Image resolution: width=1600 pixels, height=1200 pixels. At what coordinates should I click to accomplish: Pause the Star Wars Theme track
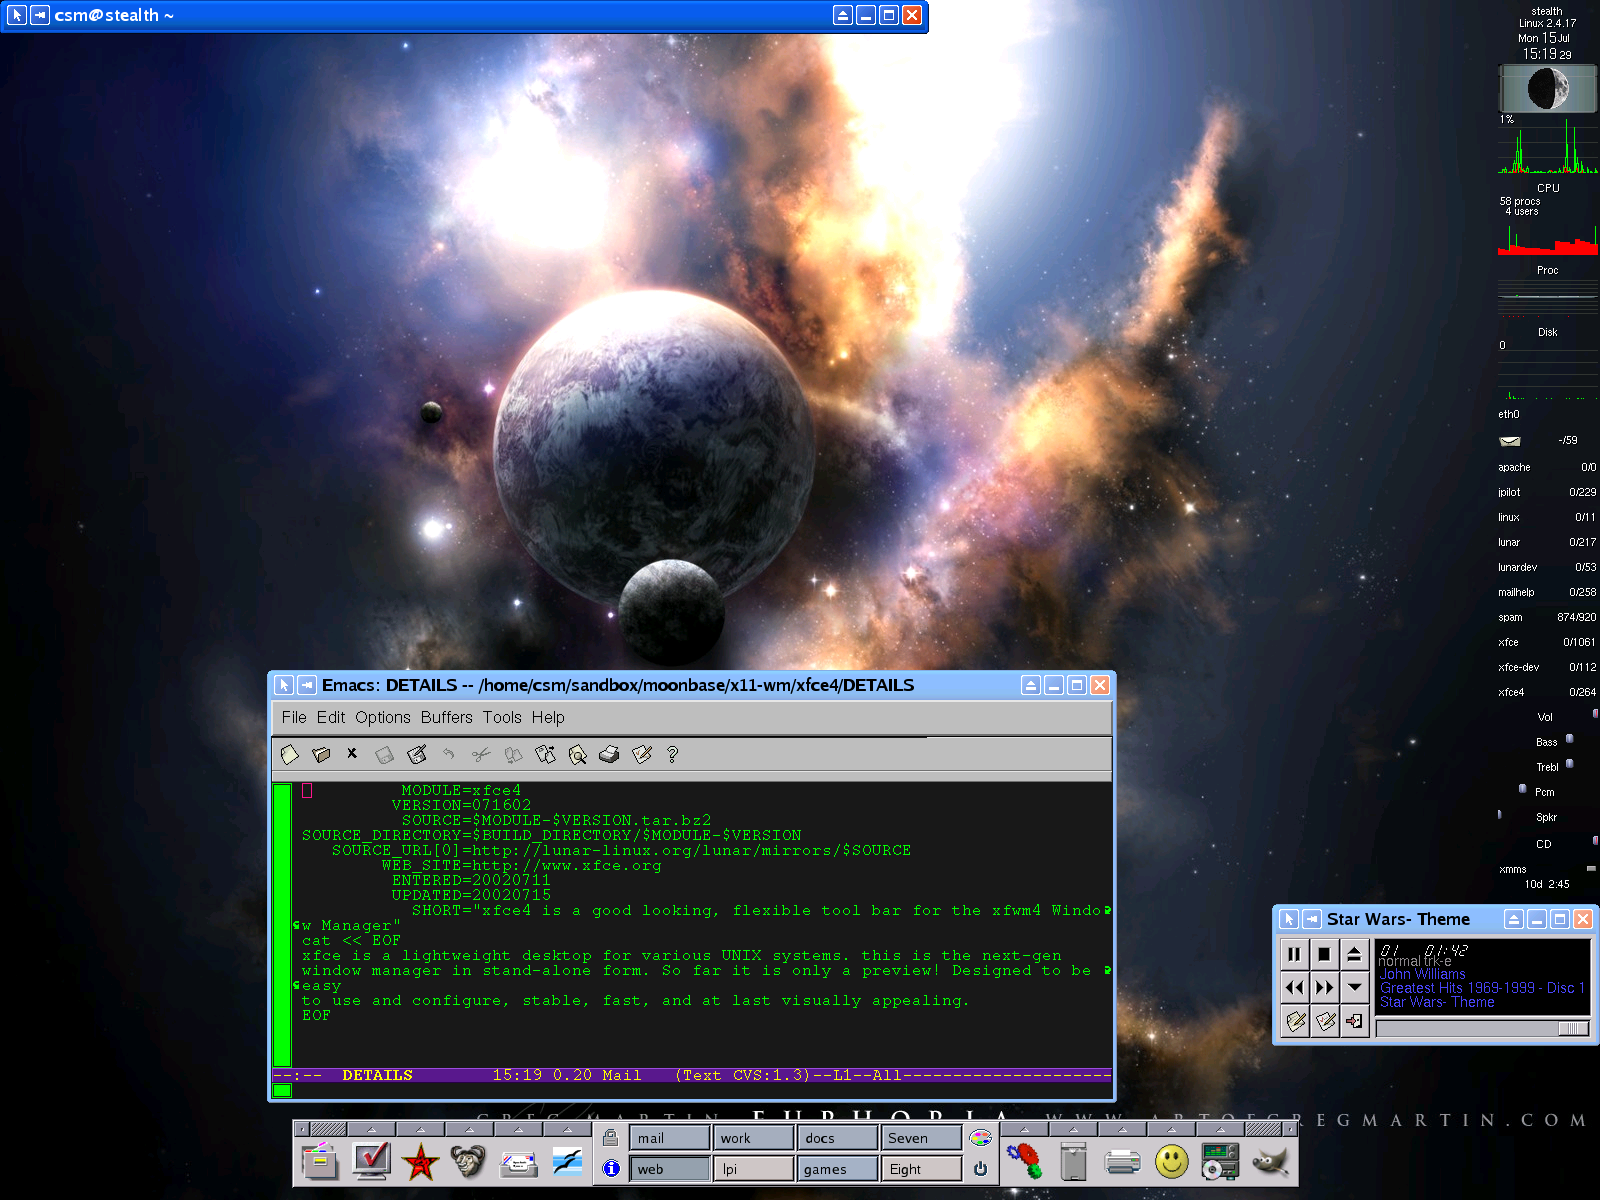[x=1294, y=954]
